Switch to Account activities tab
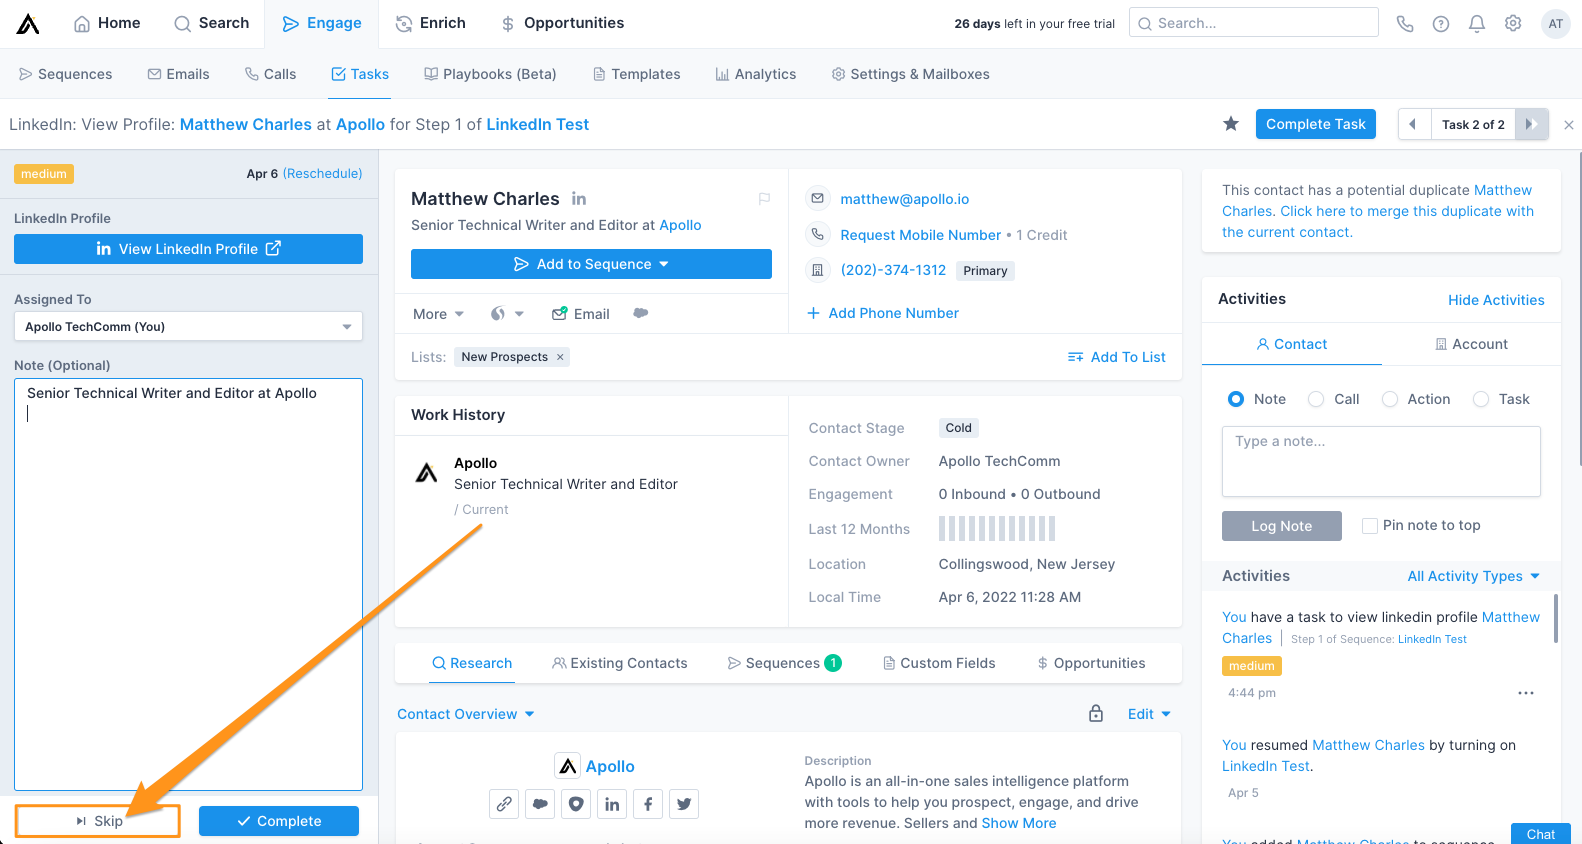The image size is (1582, 844). click(x=1471, y=344)
